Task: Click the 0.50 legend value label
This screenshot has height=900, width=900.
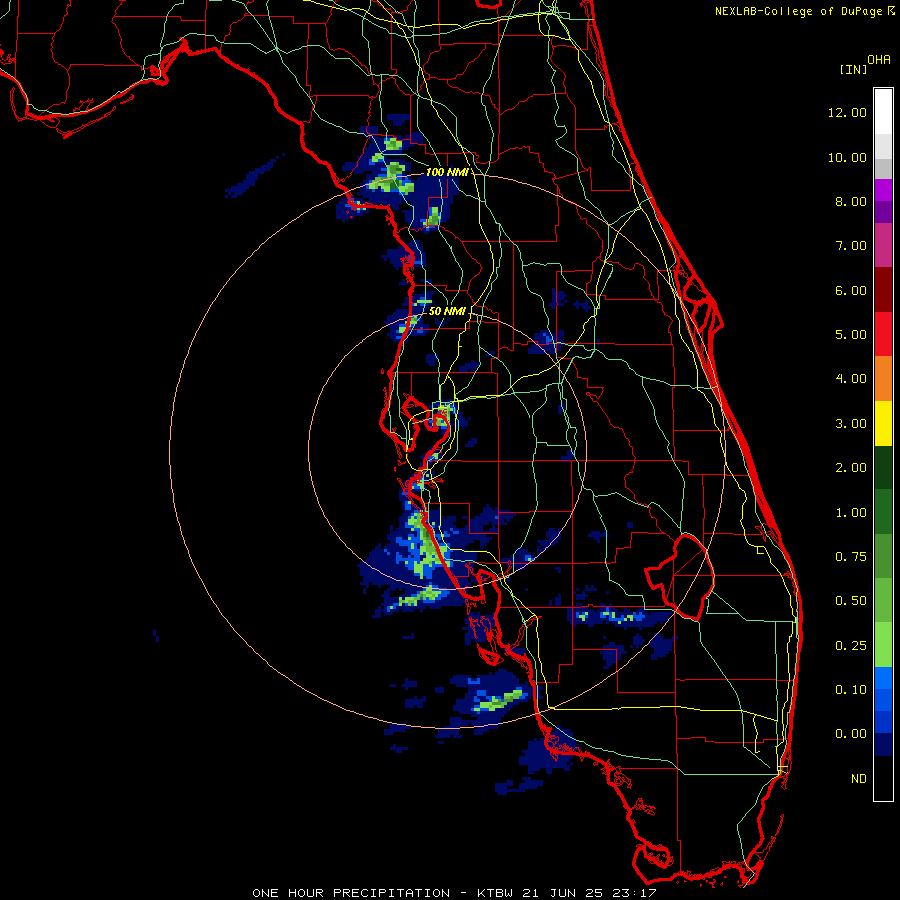Action: pyautogui.click(x=851, y=601)
